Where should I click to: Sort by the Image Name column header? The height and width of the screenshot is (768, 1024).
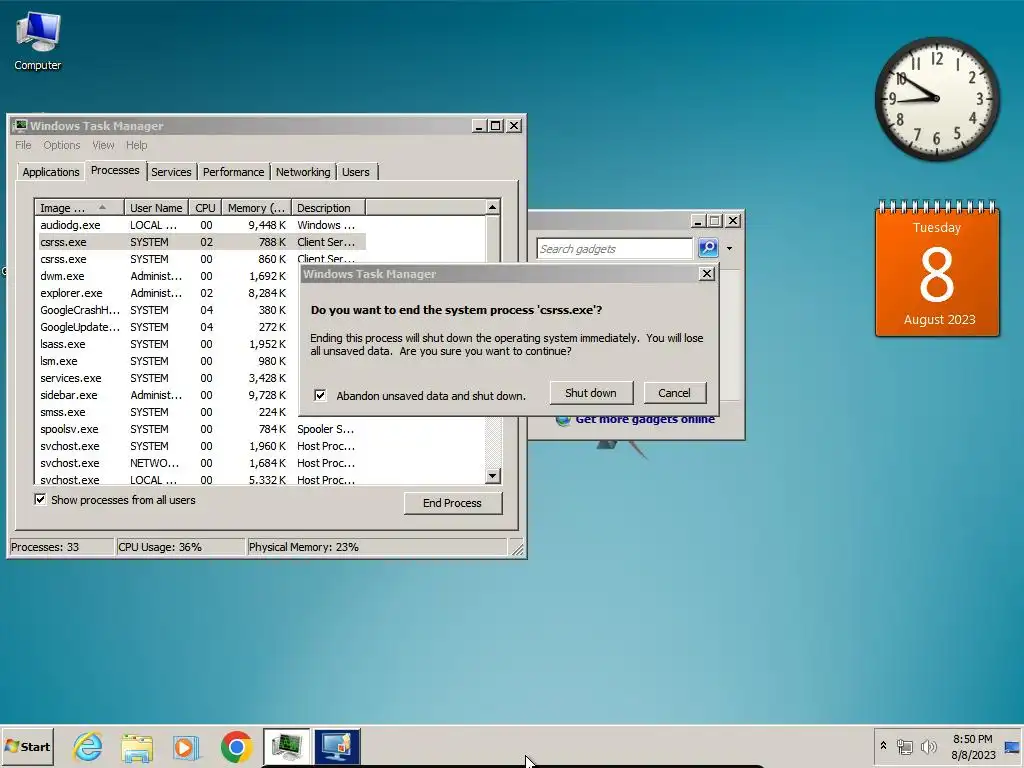(x=79, y=208)
